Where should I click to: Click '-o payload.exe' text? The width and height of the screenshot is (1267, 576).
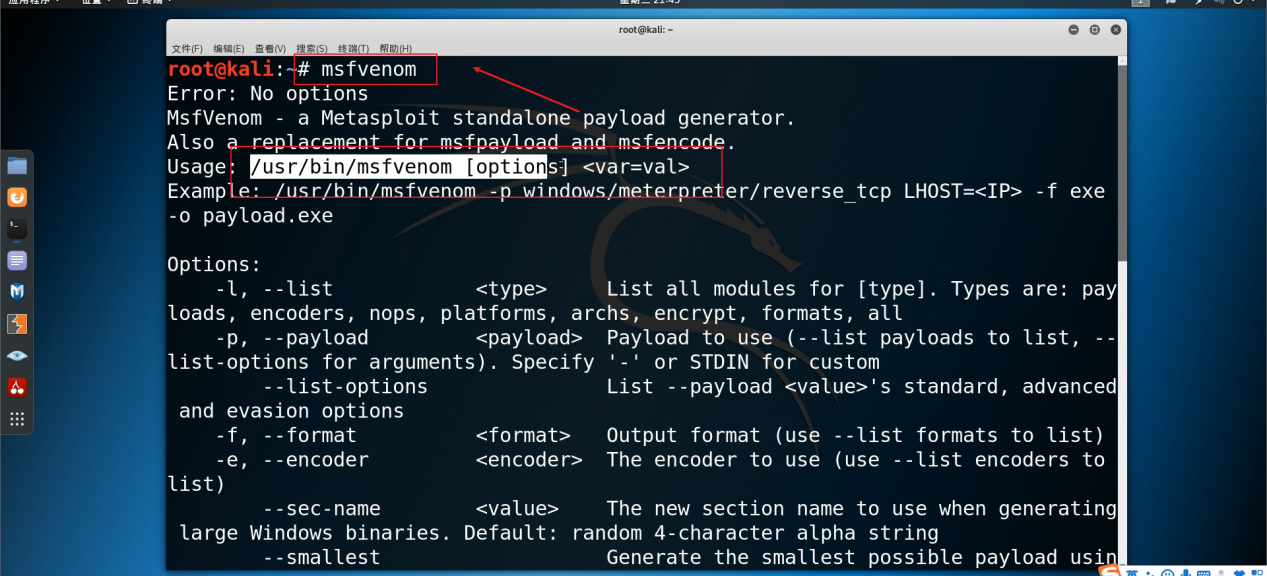click(x=250, y=216)
